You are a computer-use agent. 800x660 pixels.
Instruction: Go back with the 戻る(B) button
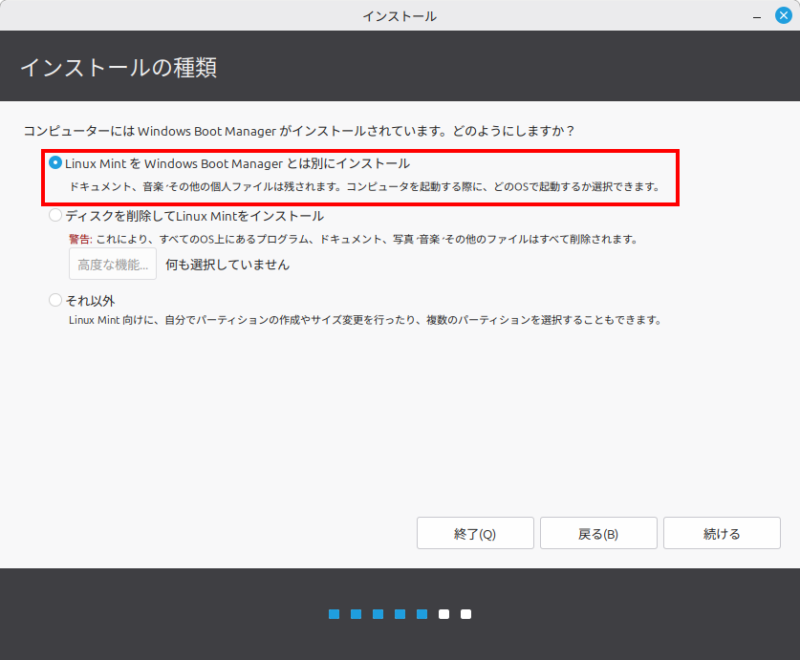pyautogui.click(x=598, y=534)
